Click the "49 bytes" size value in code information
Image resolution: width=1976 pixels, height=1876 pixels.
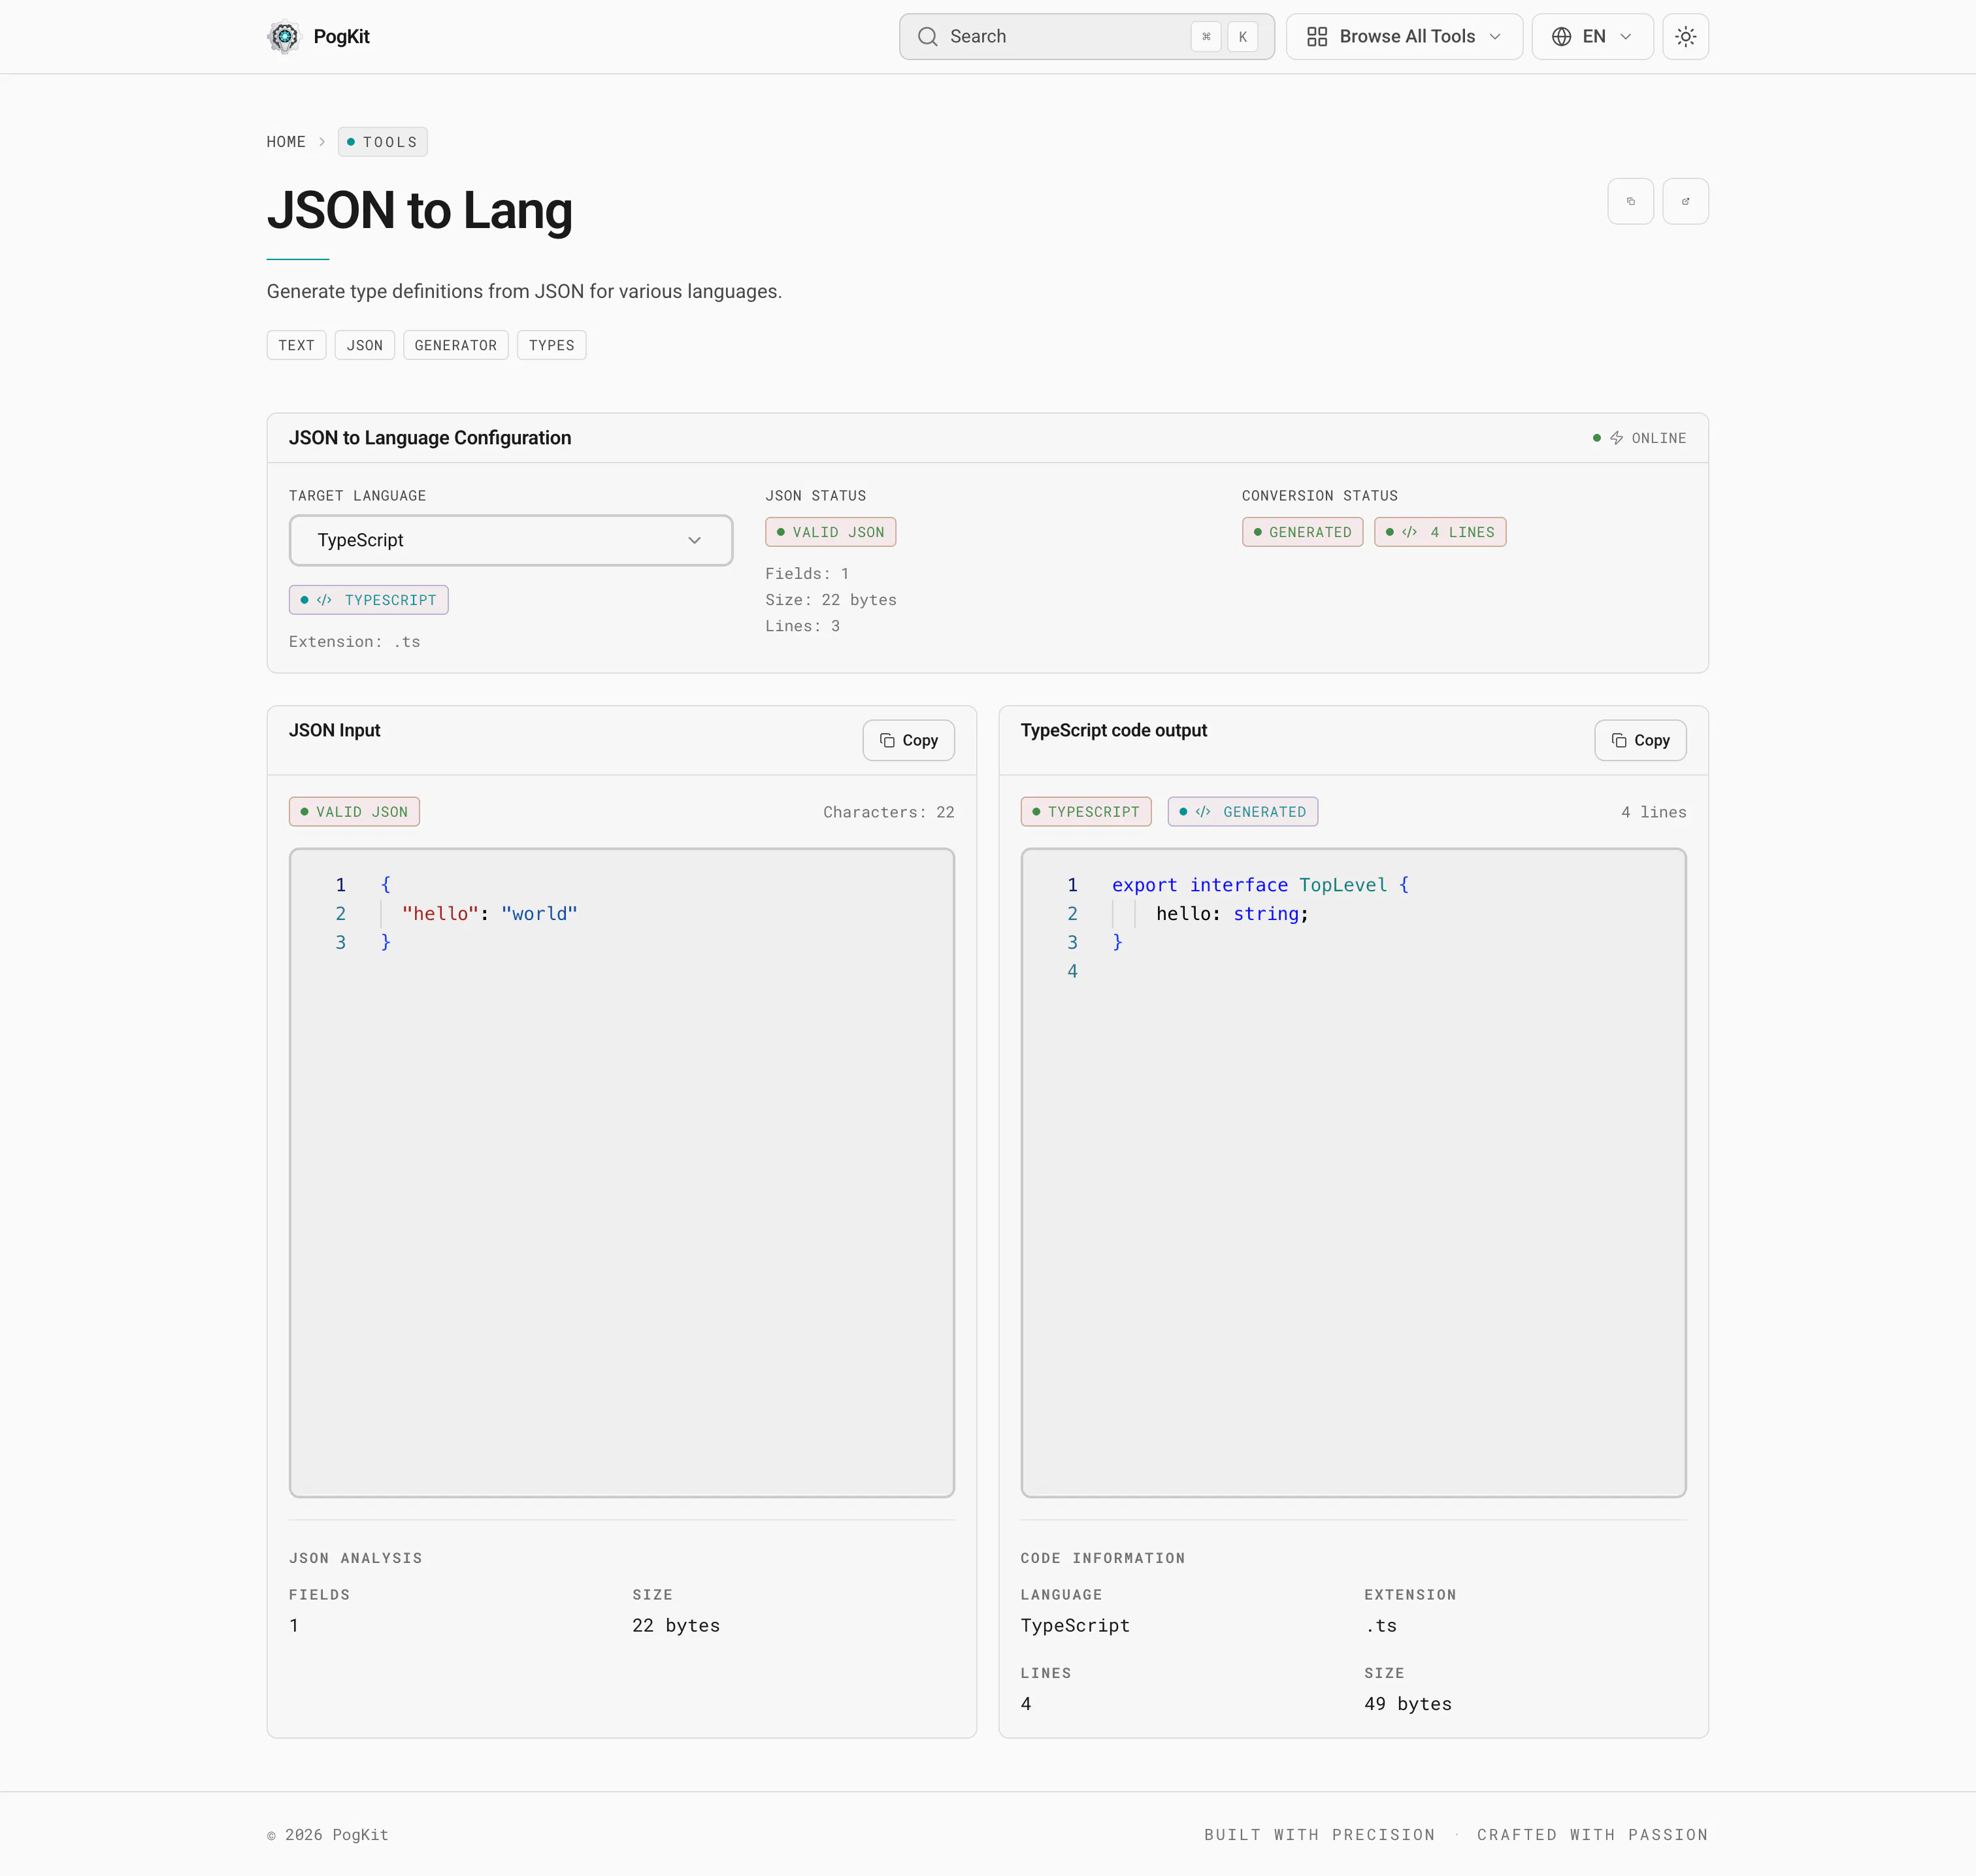(1407, 1704)
